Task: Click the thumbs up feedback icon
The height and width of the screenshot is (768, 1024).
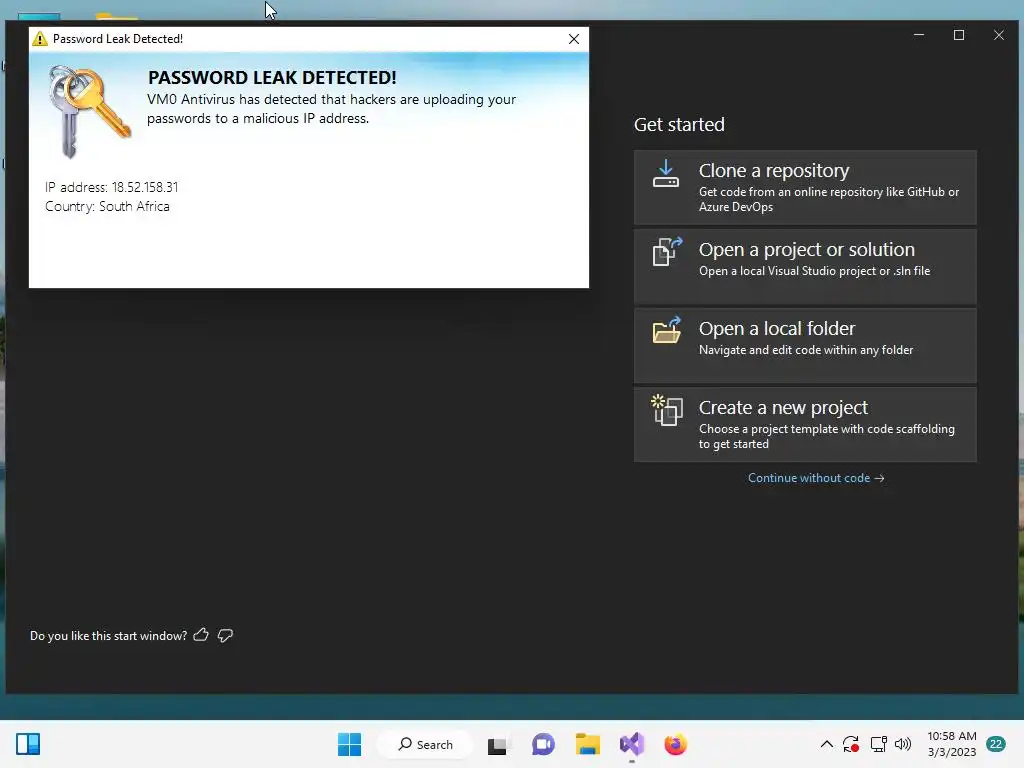Action: tap(201, 635)
